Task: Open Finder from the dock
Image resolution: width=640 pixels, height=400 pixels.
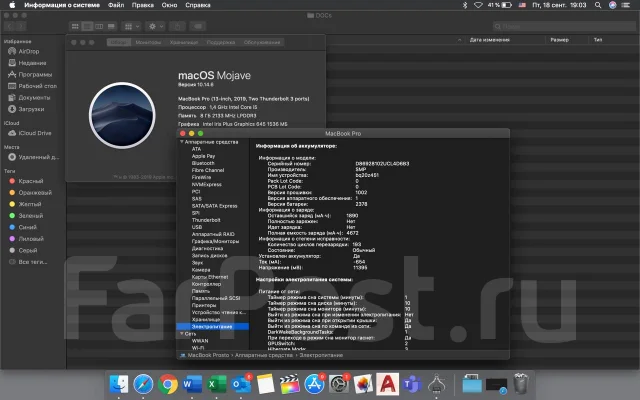Action: click(119, 384)
